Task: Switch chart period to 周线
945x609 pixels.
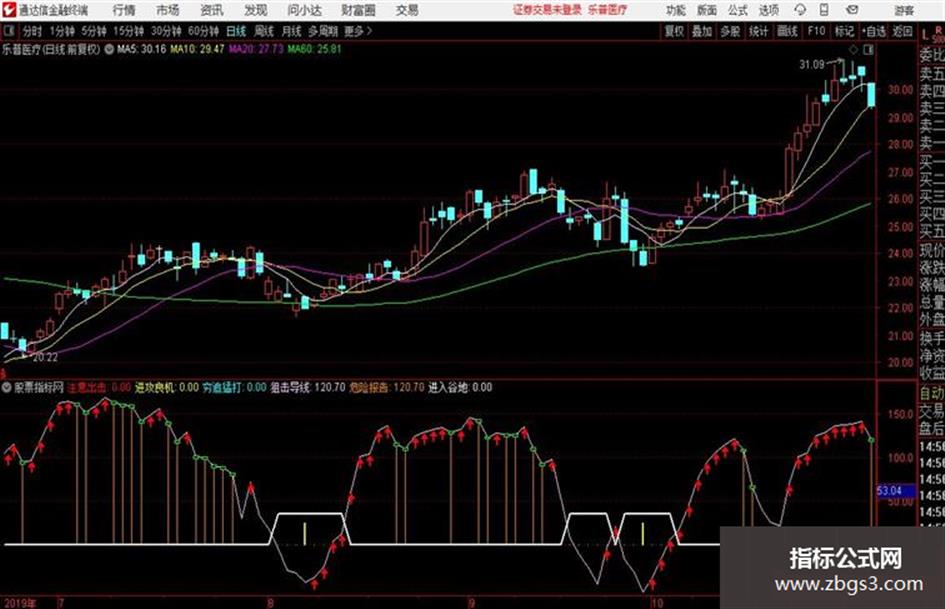Action: click(x=263, y=31)
